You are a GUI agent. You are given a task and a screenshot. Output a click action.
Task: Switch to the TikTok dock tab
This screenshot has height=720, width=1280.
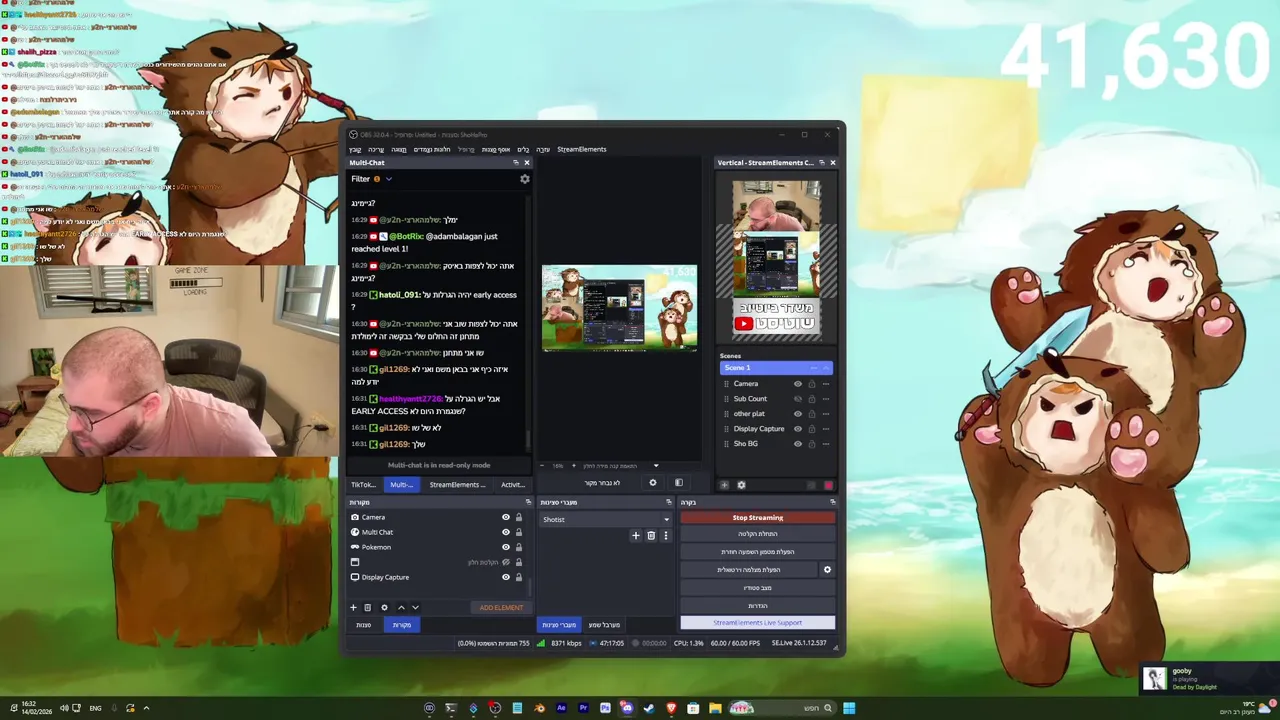[363, 485]
